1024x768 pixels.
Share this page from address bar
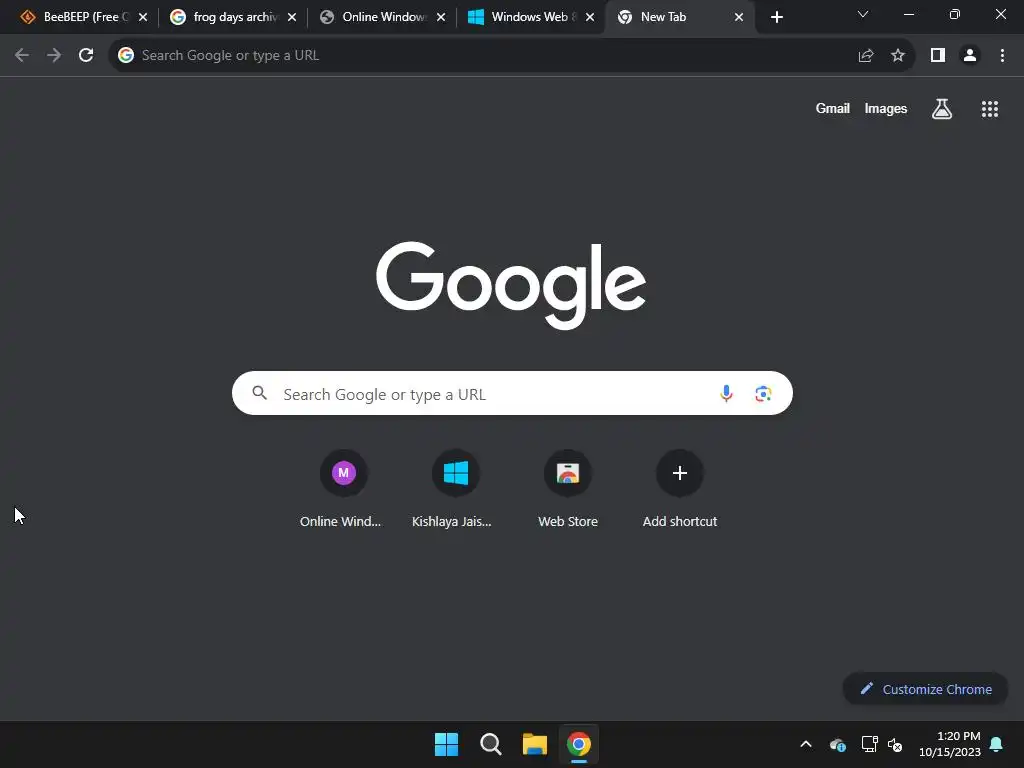click(866, 56)
